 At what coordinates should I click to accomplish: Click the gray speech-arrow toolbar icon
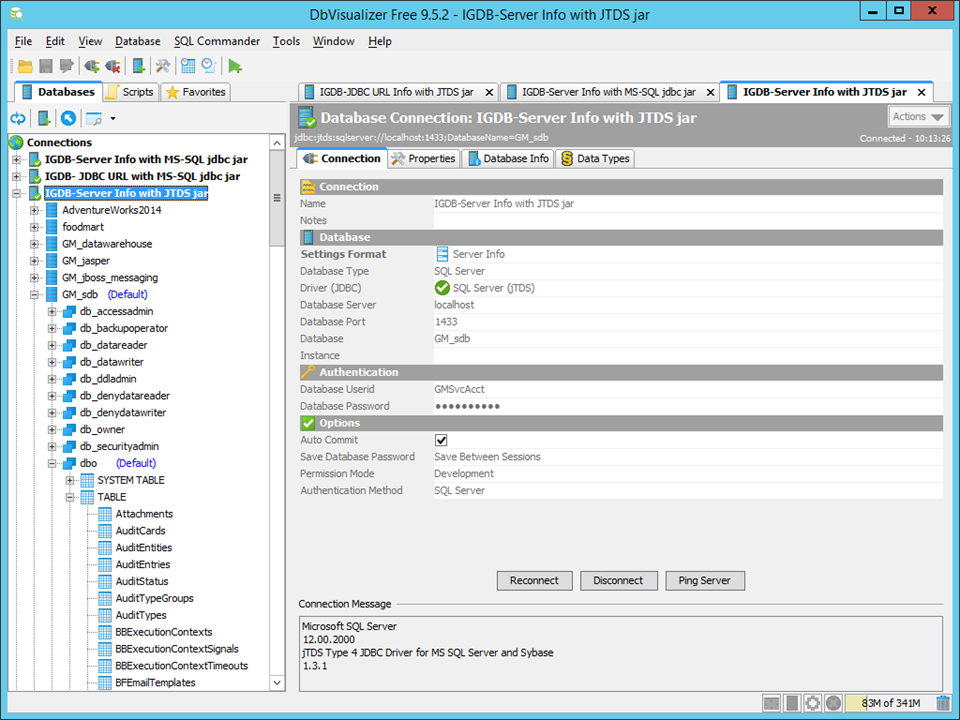66,66
